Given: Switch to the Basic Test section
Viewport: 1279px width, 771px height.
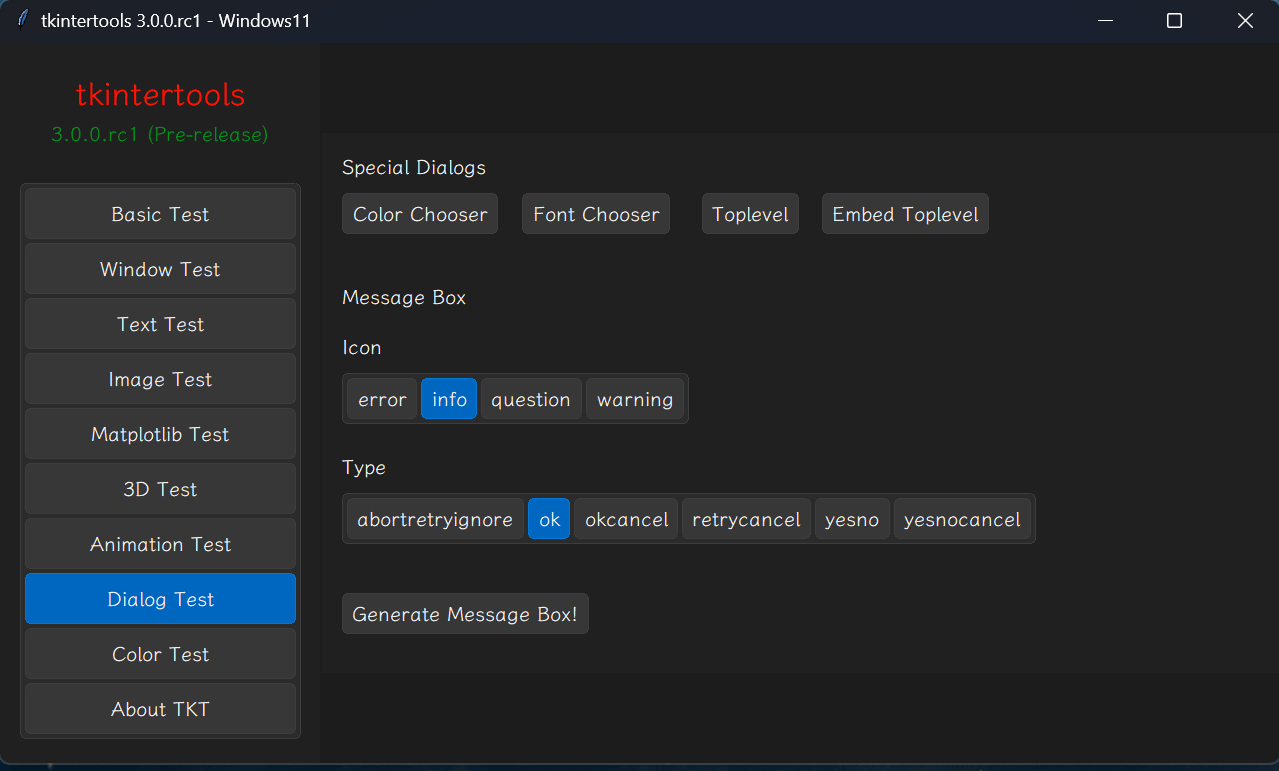Looking at the screenshot, I should [159, 213].
